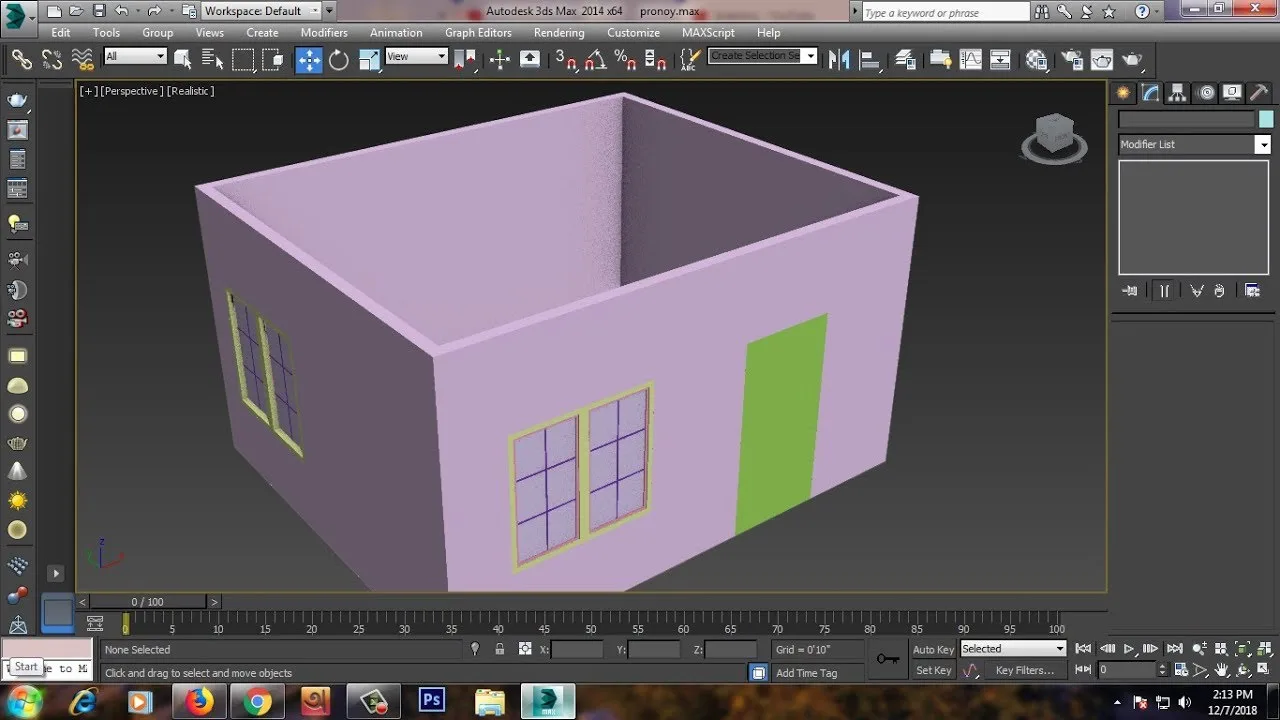Screen dimensions: 1280x720
Task: Click the Rendered Frame Window icon
Action: click(1102, 60)
